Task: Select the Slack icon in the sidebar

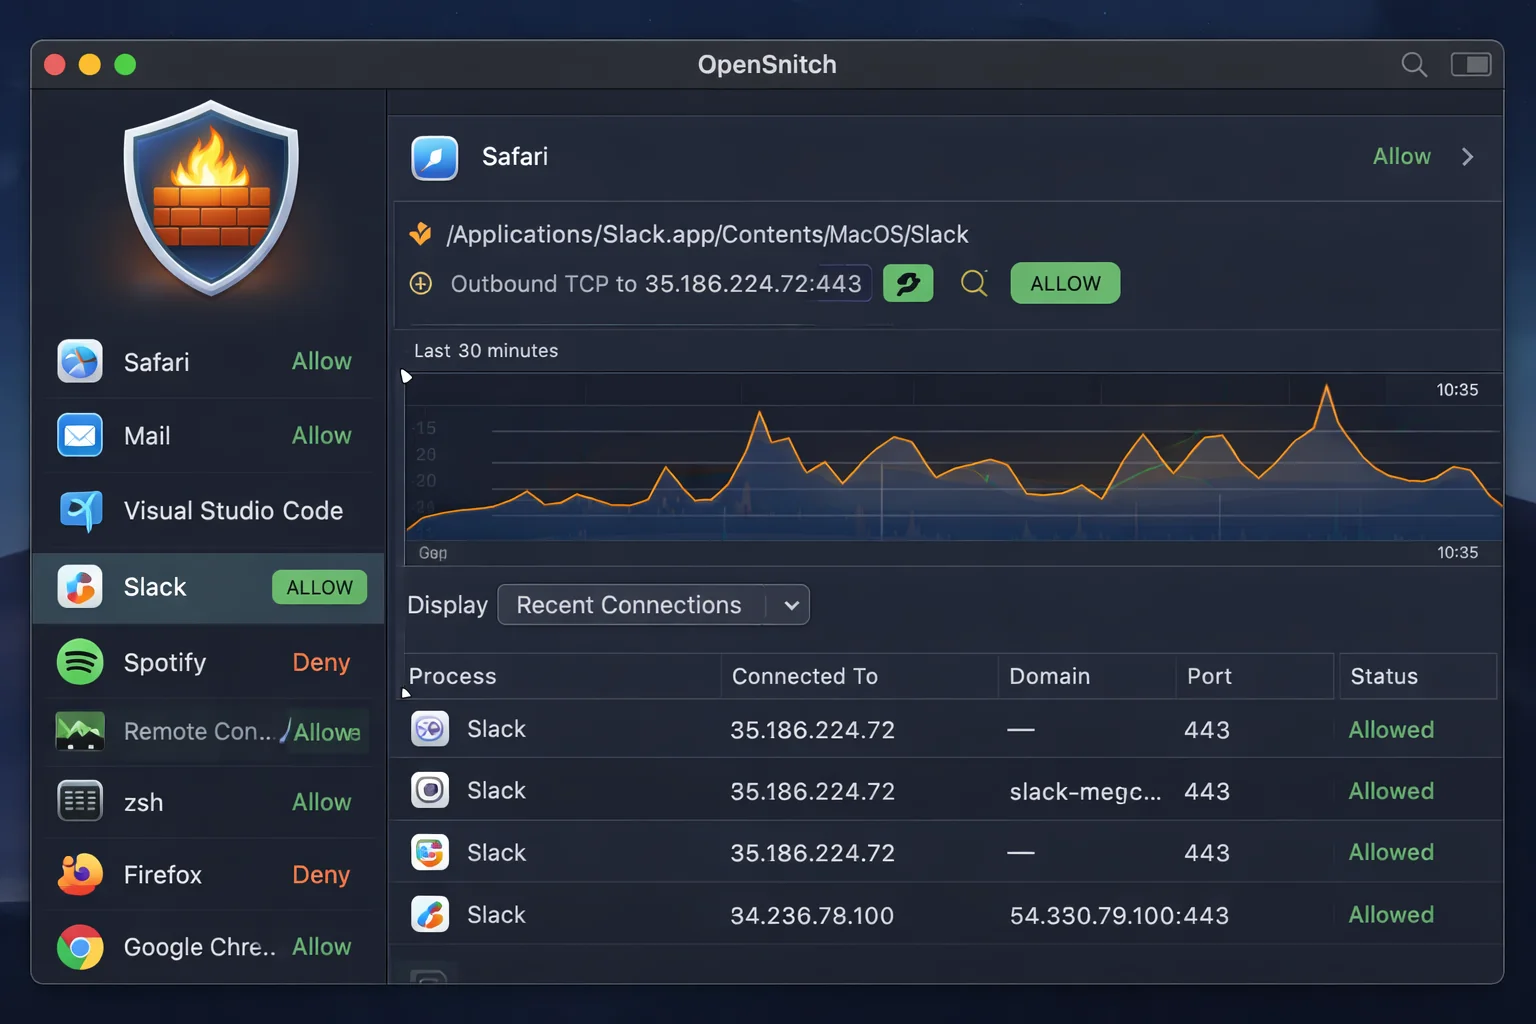Action: click(x=80, y=587)
